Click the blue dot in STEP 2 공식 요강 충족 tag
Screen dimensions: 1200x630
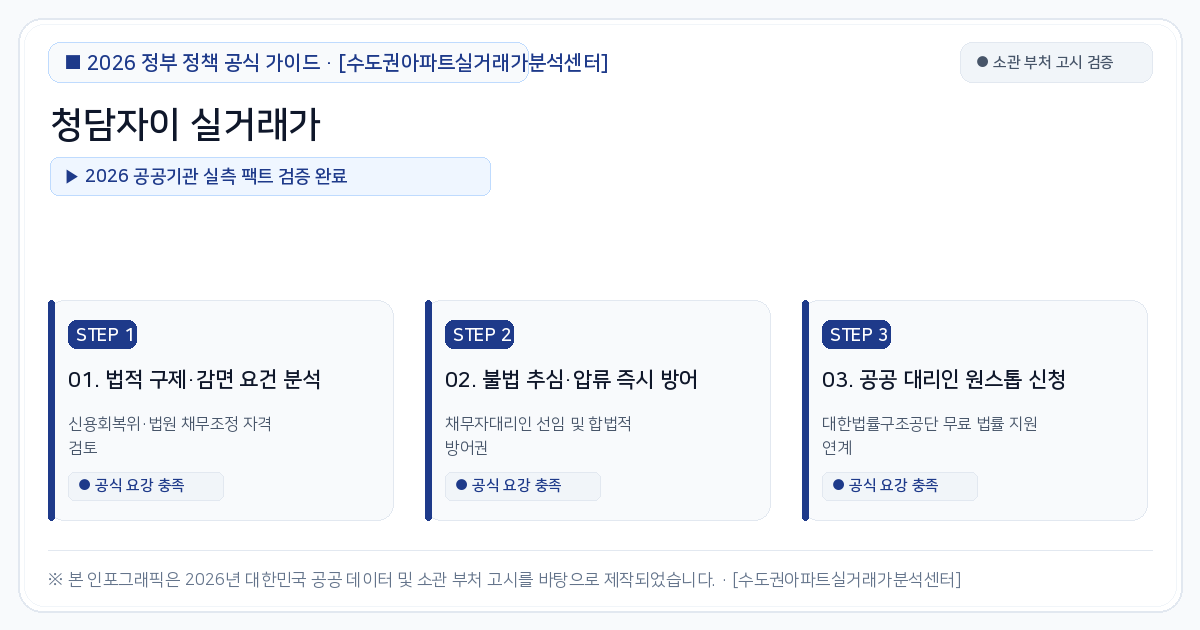[x=461, y=485]
